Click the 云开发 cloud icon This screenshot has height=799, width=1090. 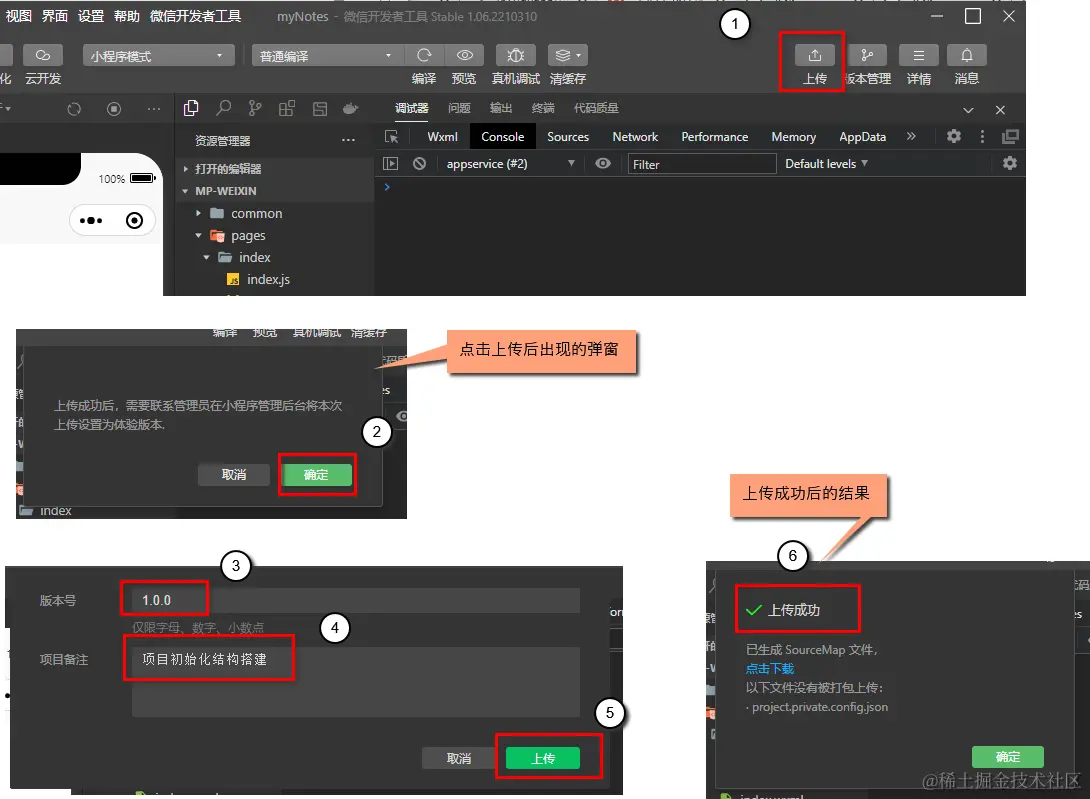(x=43, y=55)
